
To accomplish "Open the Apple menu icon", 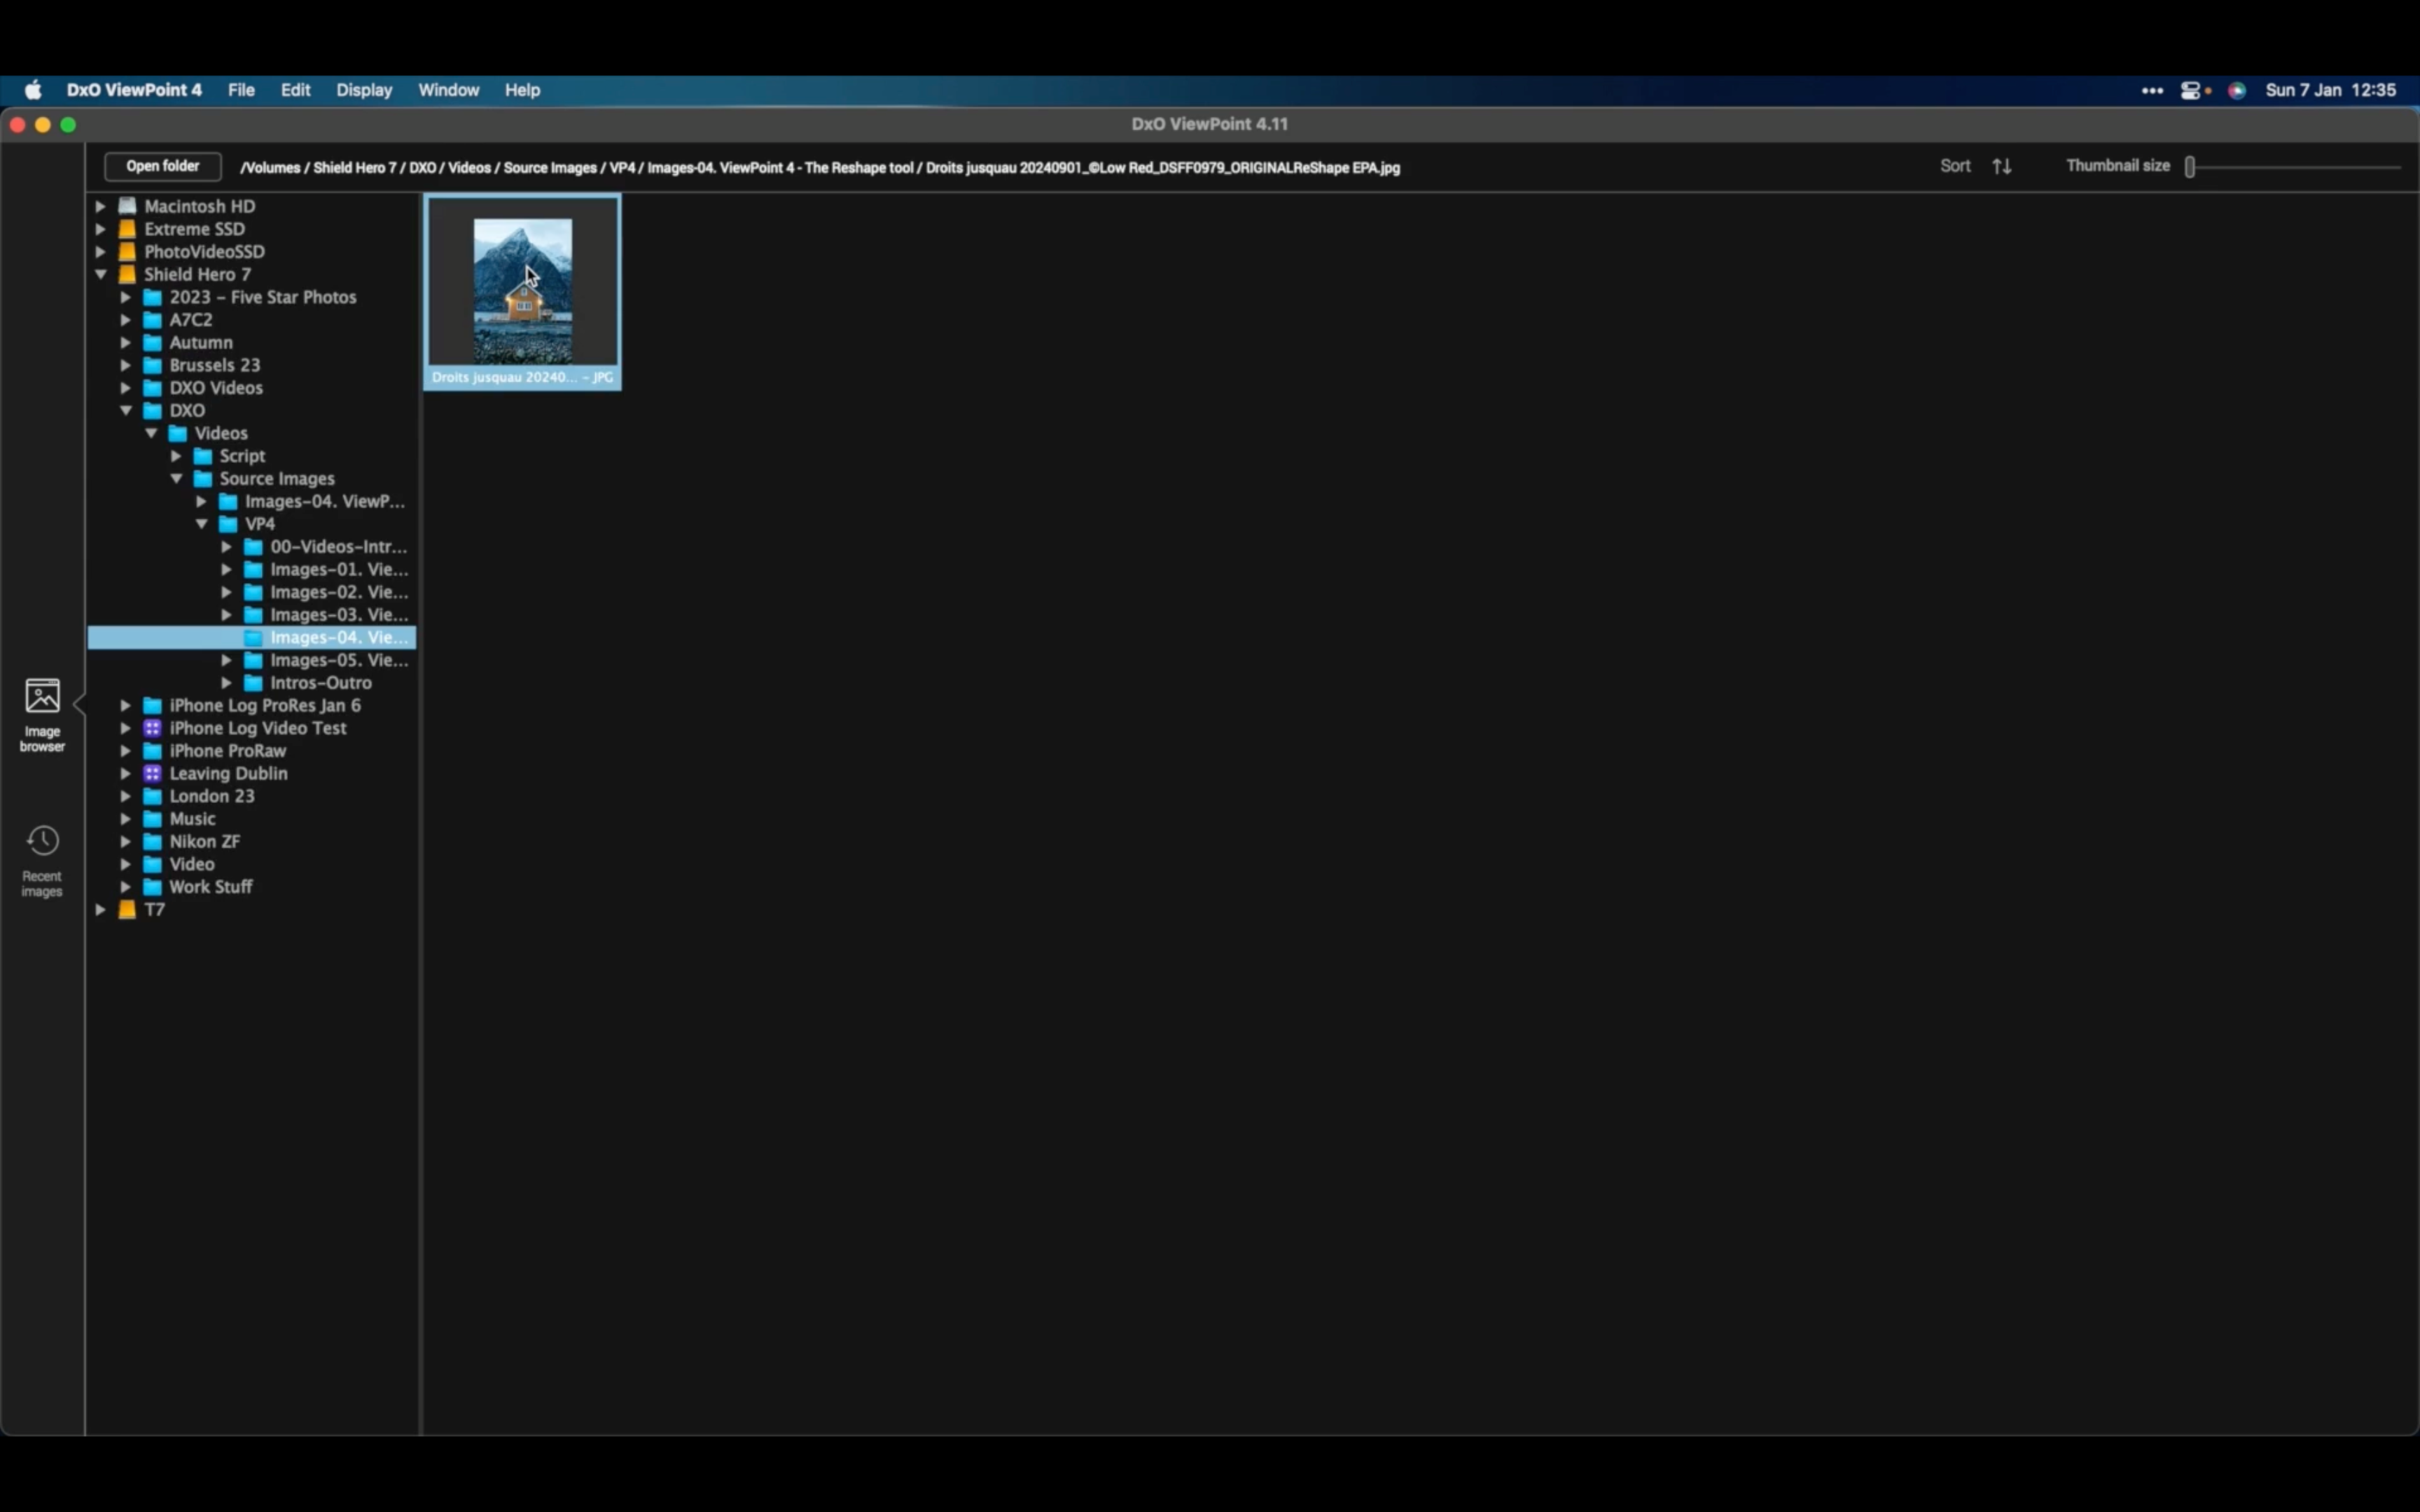I will (33, 90).
